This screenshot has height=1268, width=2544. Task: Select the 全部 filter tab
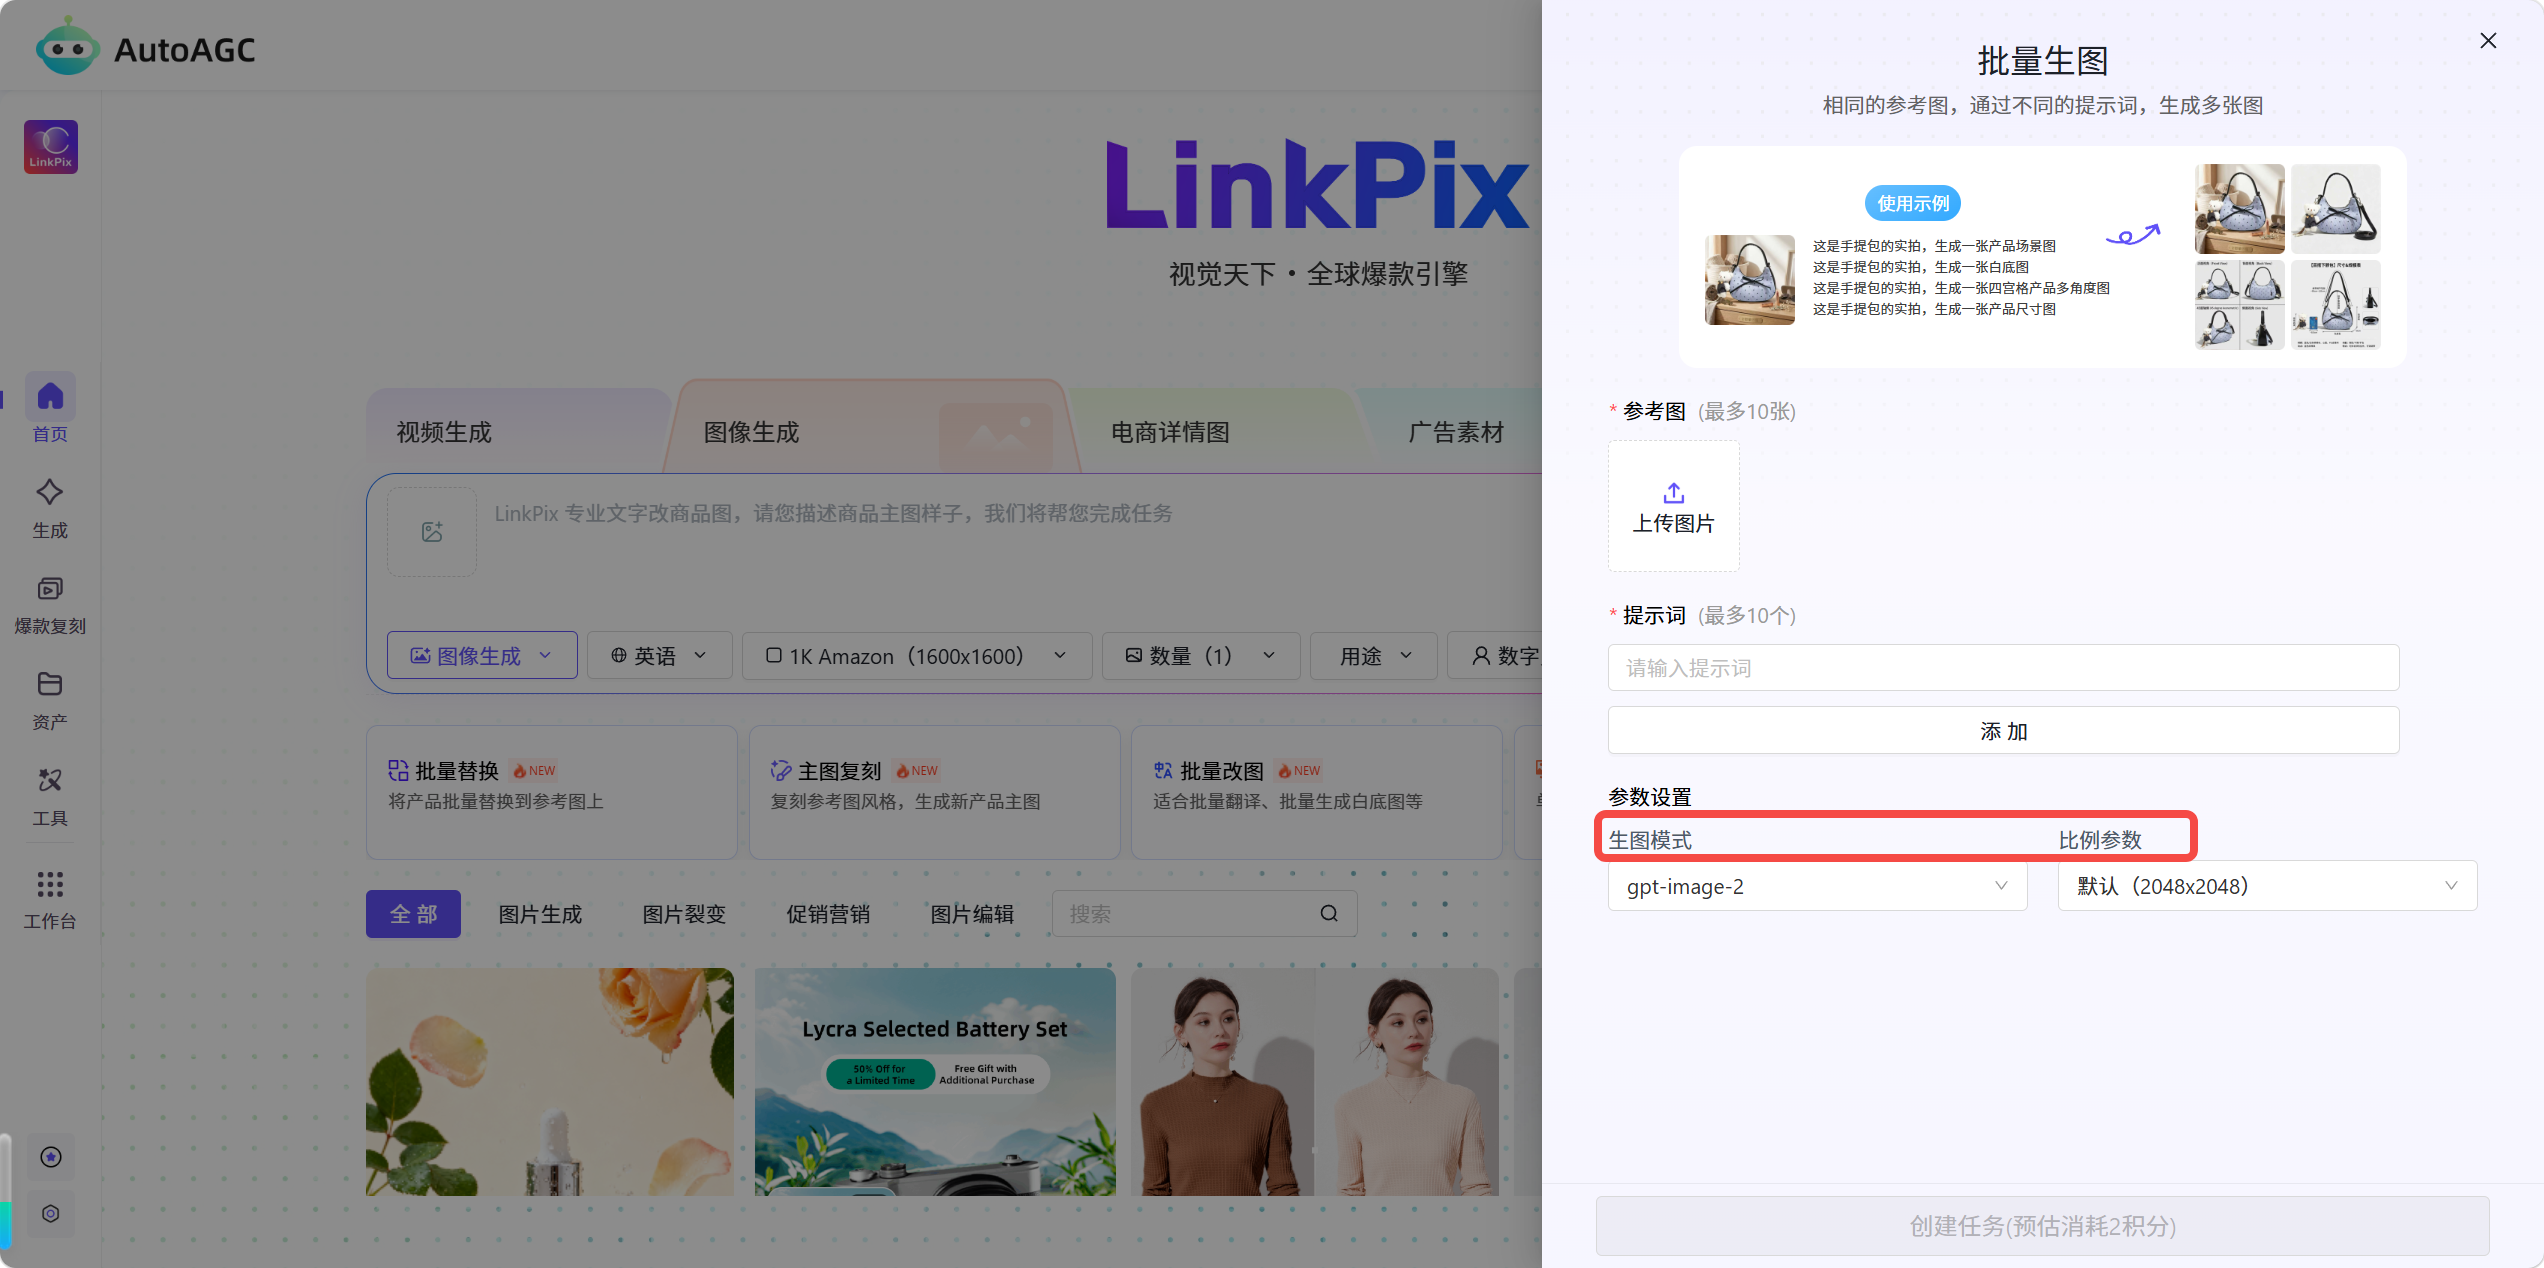413,913
